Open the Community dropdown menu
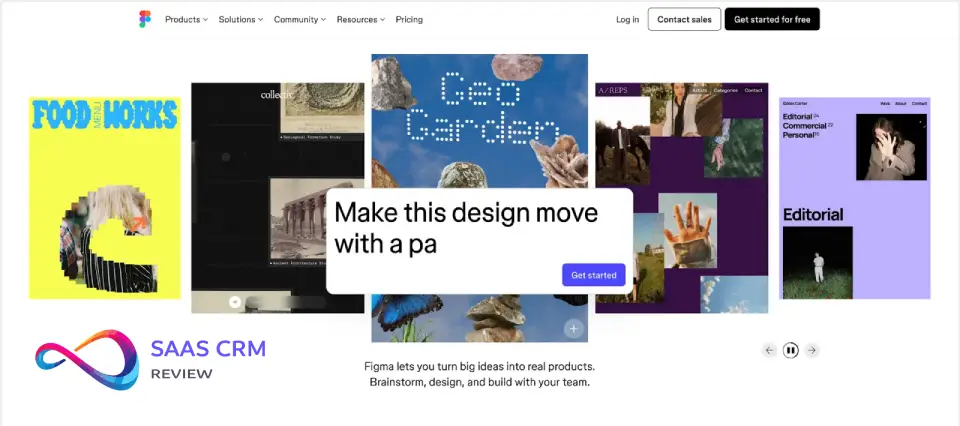Image resolution: width=960 pixels, height=426 pixels. 300,20
